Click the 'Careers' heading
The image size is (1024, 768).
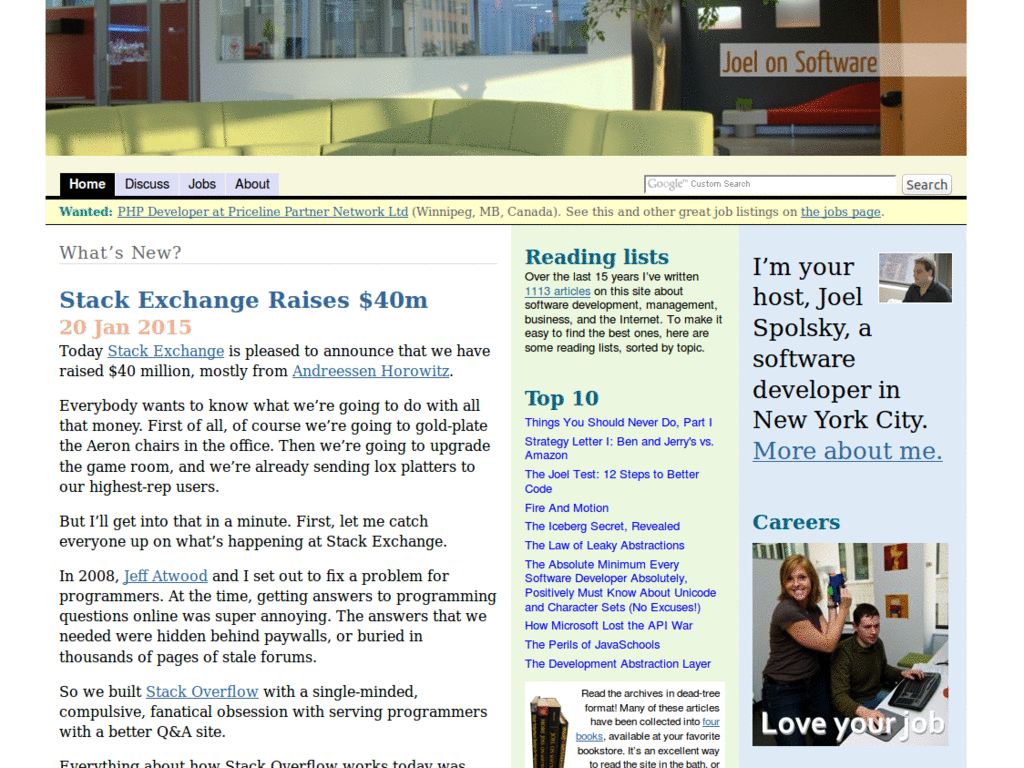click(796, 522)
